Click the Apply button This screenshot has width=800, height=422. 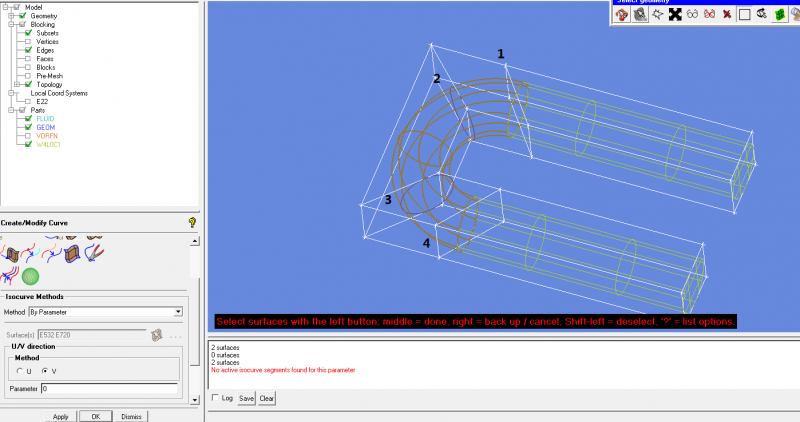click(x=61, y=416)
